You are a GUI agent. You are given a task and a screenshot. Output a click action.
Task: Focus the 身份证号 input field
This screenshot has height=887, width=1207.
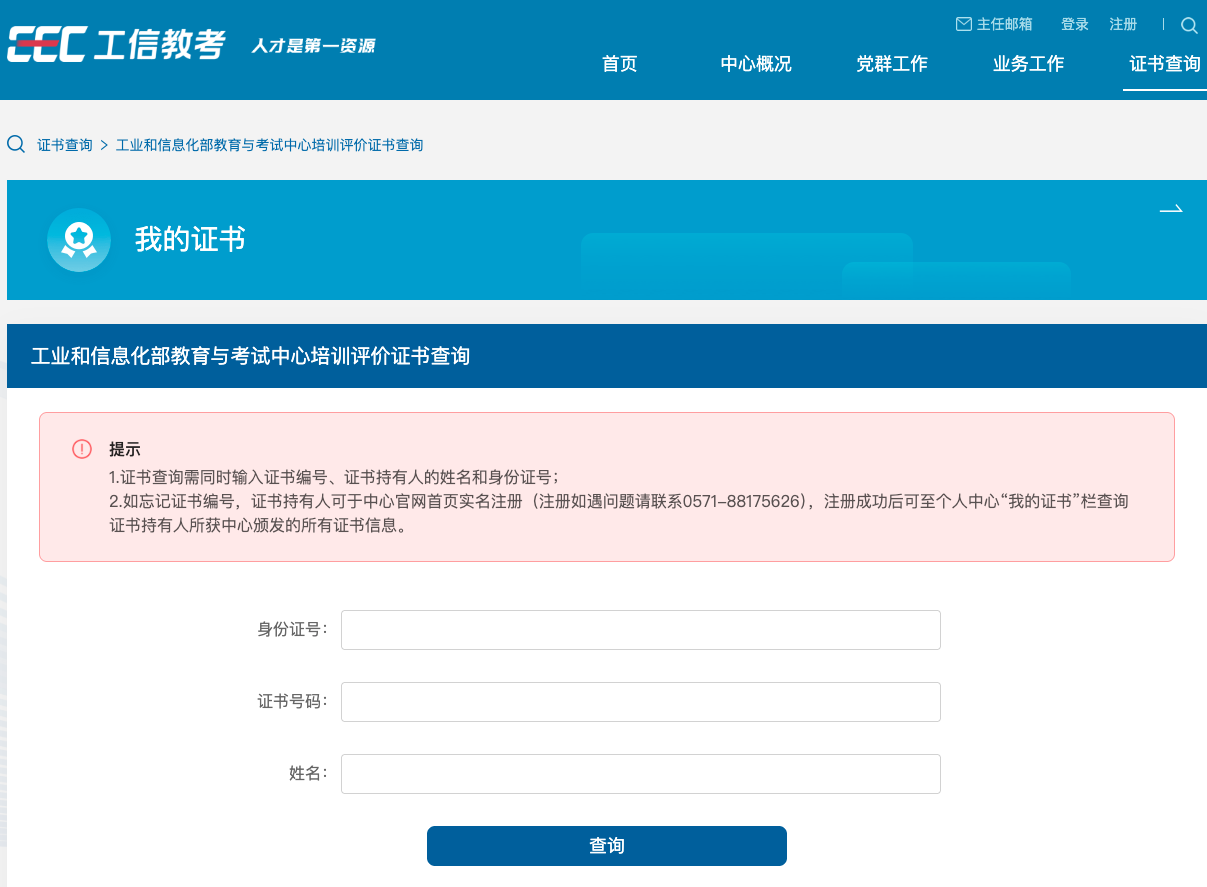(x=641, y=630)
